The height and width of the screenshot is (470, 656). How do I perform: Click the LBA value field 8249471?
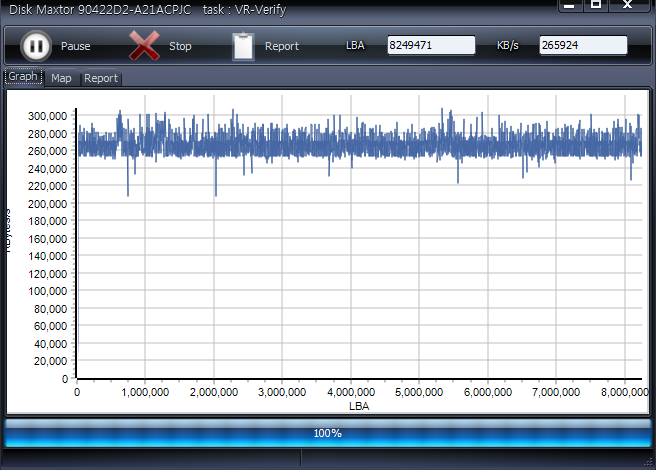tap(431, 45)
